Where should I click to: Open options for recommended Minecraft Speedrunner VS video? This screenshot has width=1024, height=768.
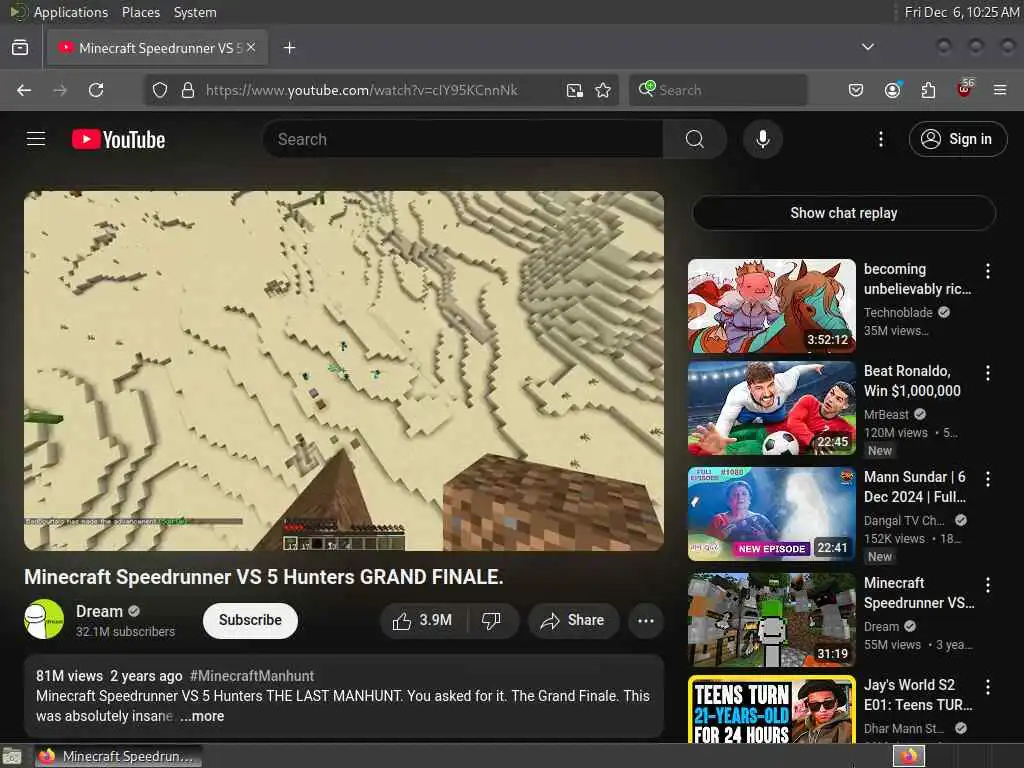click(x=987, y=584)
